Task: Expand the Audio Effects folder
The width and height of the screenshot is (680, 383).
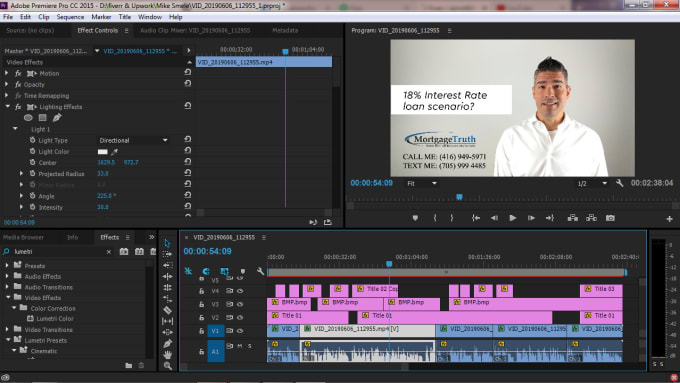Action: [7, 276]
